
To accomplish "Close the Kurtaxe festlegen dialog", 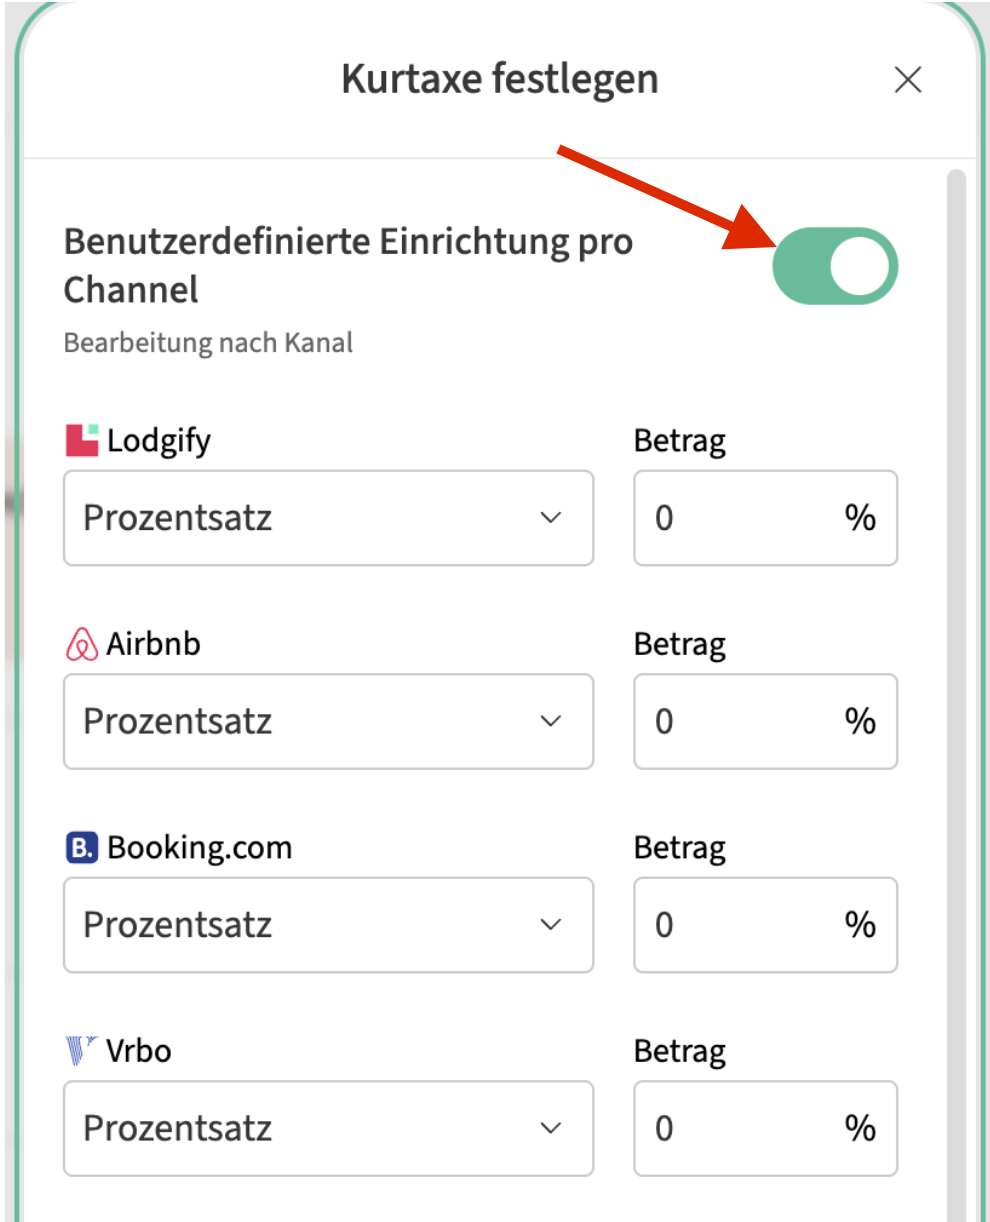I will click(x=907, y=80).
